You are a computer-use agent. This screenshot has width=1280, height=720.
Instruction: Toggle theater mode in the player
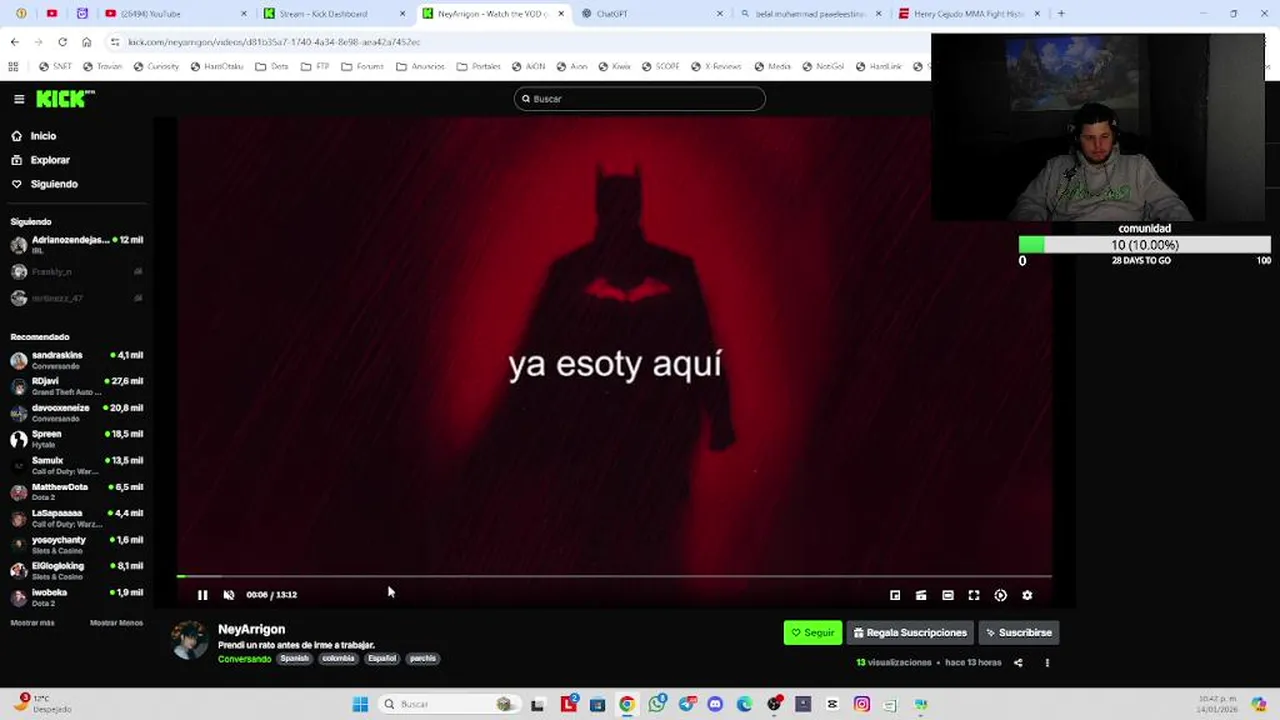(948, 595)
